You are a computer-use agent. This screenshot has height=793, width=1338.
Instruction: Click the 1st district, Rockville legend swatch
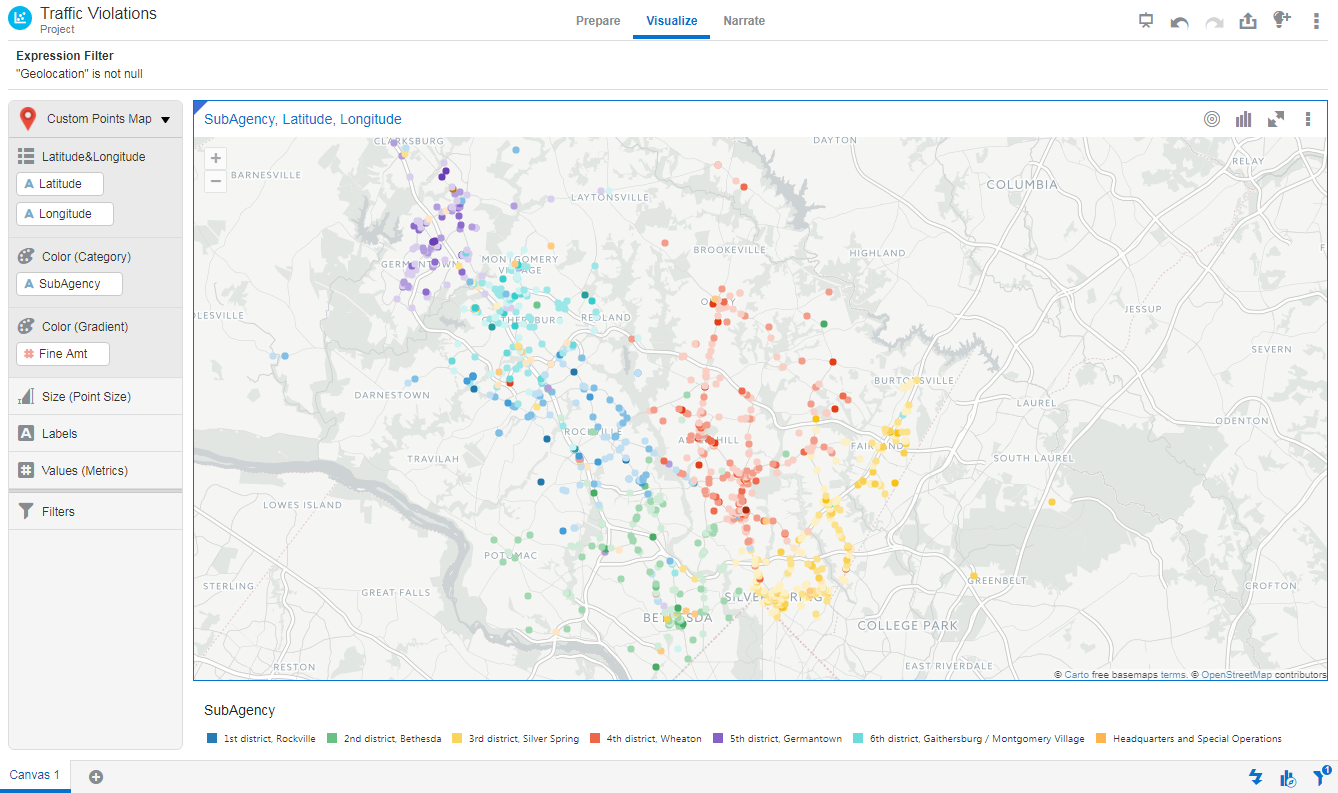click(212, 739)
